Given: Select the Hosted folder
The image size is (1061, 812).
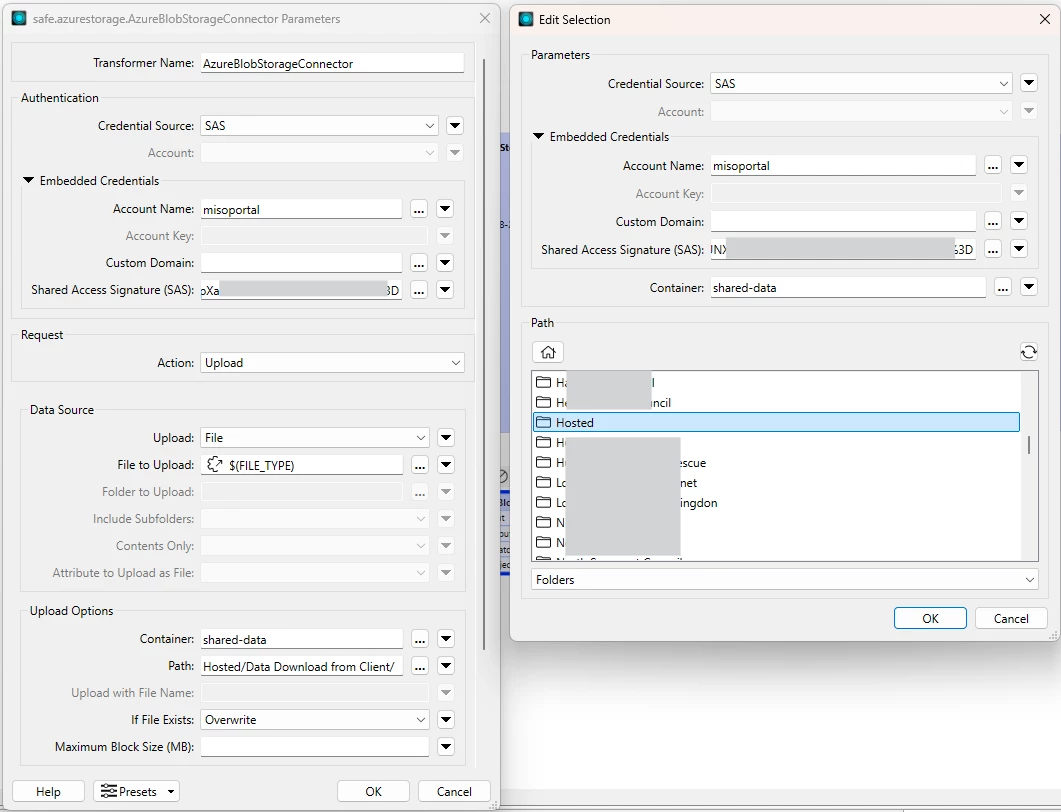Looking at the screenshot, I should 776,422.
